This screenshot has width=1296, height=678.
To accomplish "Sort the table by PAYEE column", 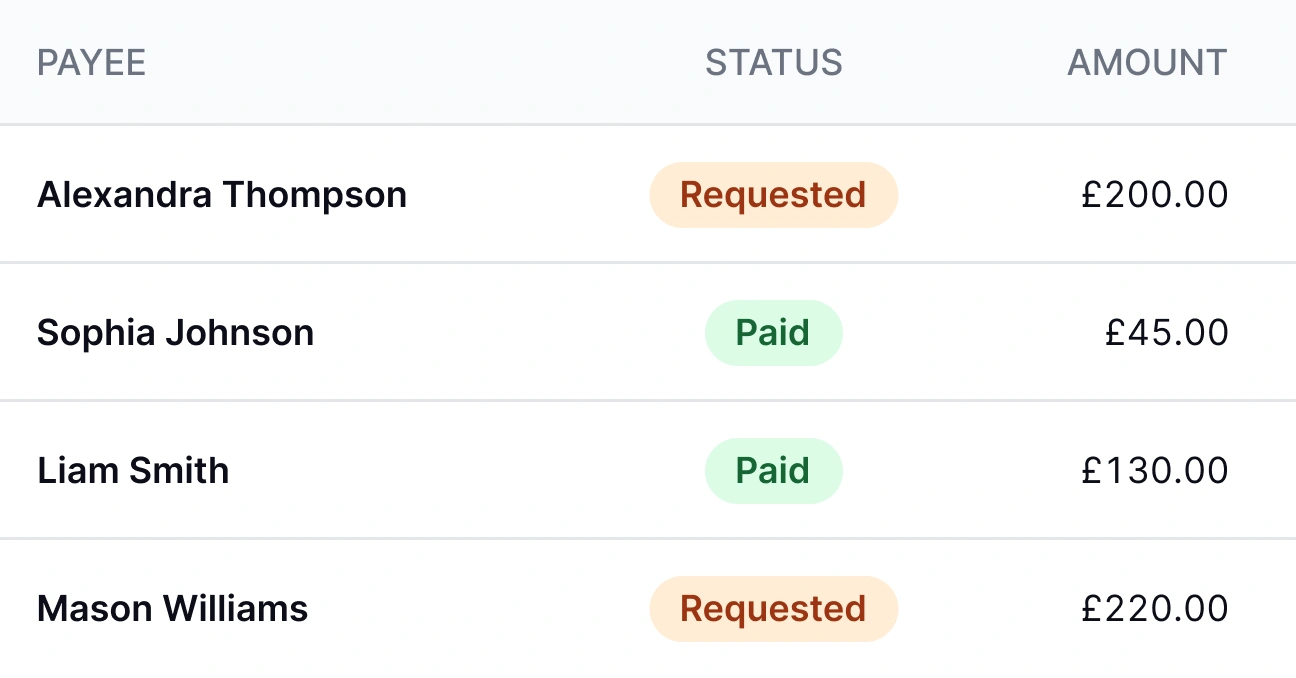I will pos(91,62).
